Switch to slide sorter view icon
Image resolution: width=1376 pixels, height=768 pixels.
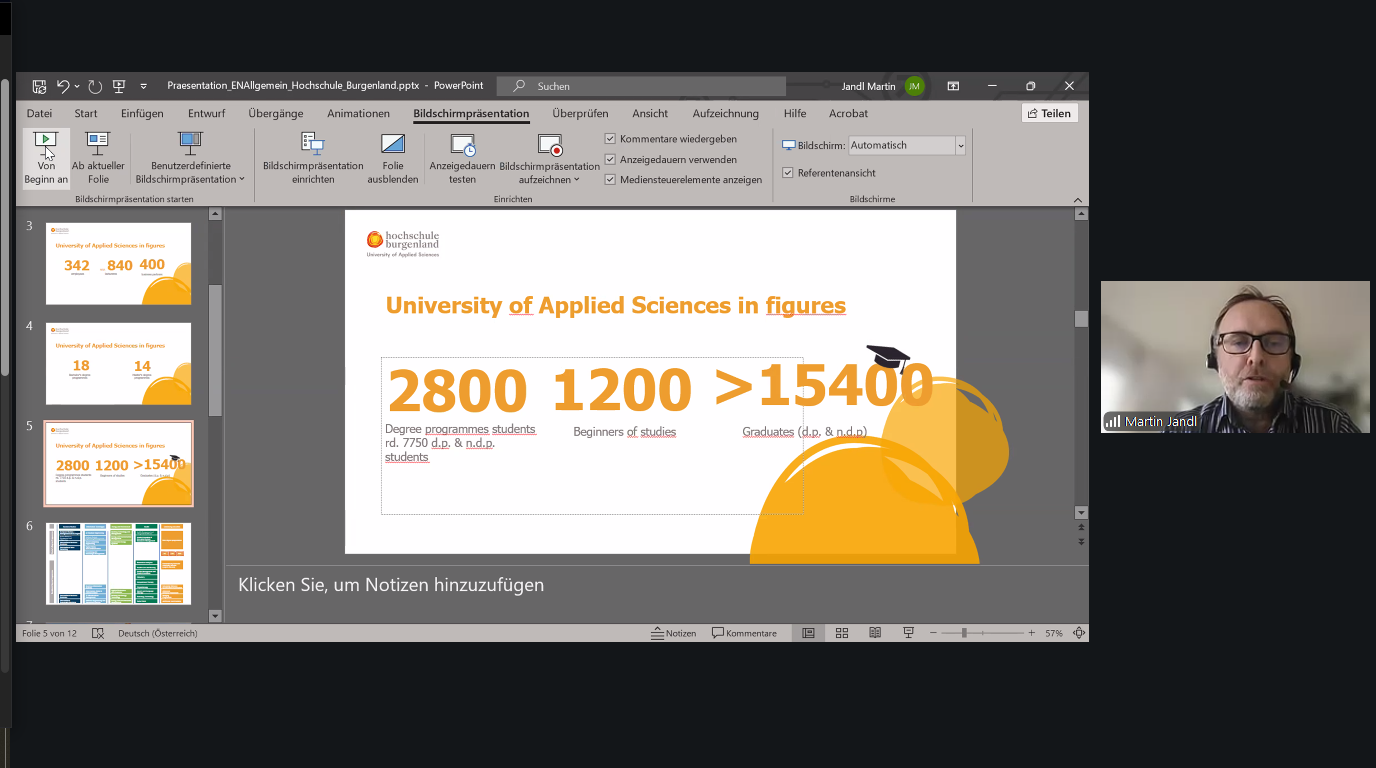click(842, 633)
